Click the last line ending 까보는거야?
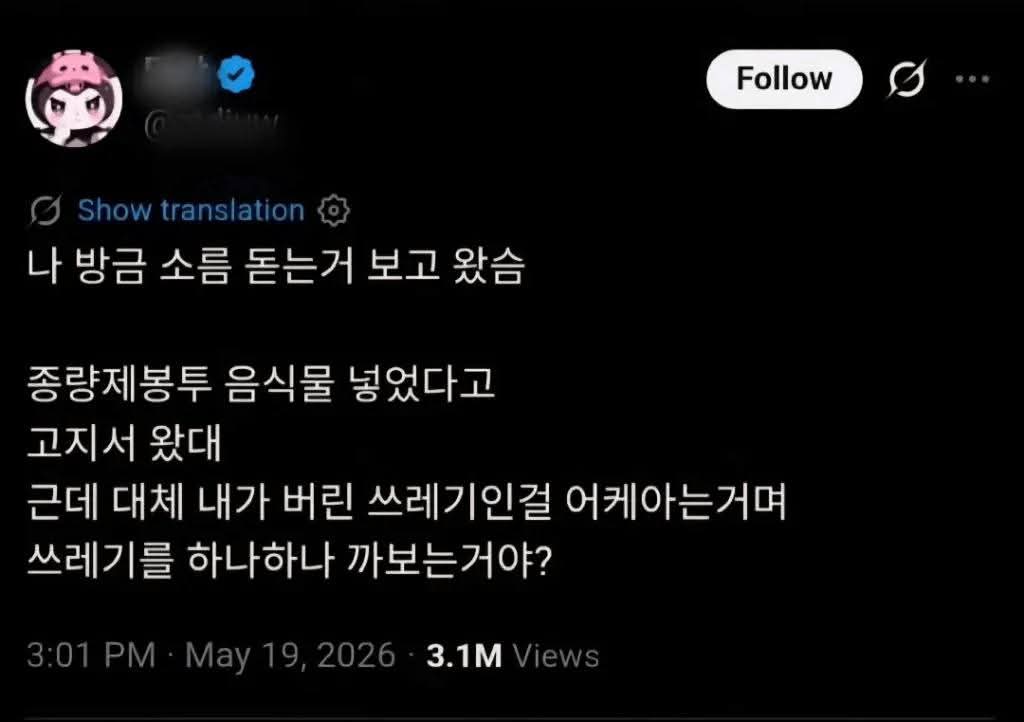The height and width of the screenshot is (722, 1024). 289,560
